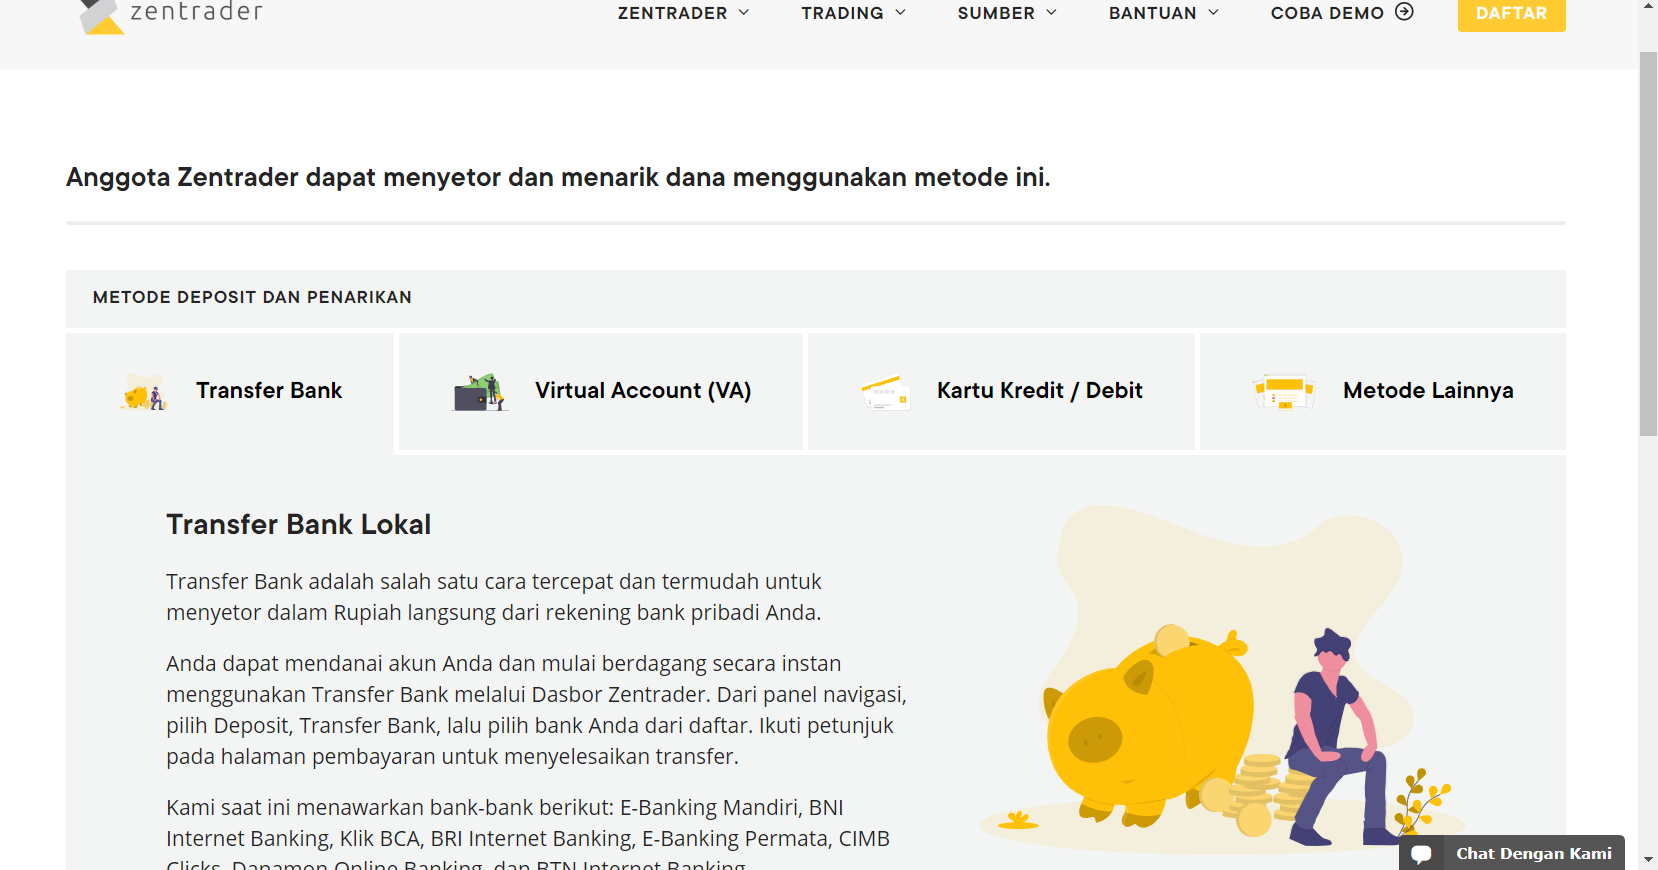Image resolution: width=1658 pixels, height=870 pixels.
Task: Switch to the Metode Lainnya tab
Action: click(x=1383, y=392)
